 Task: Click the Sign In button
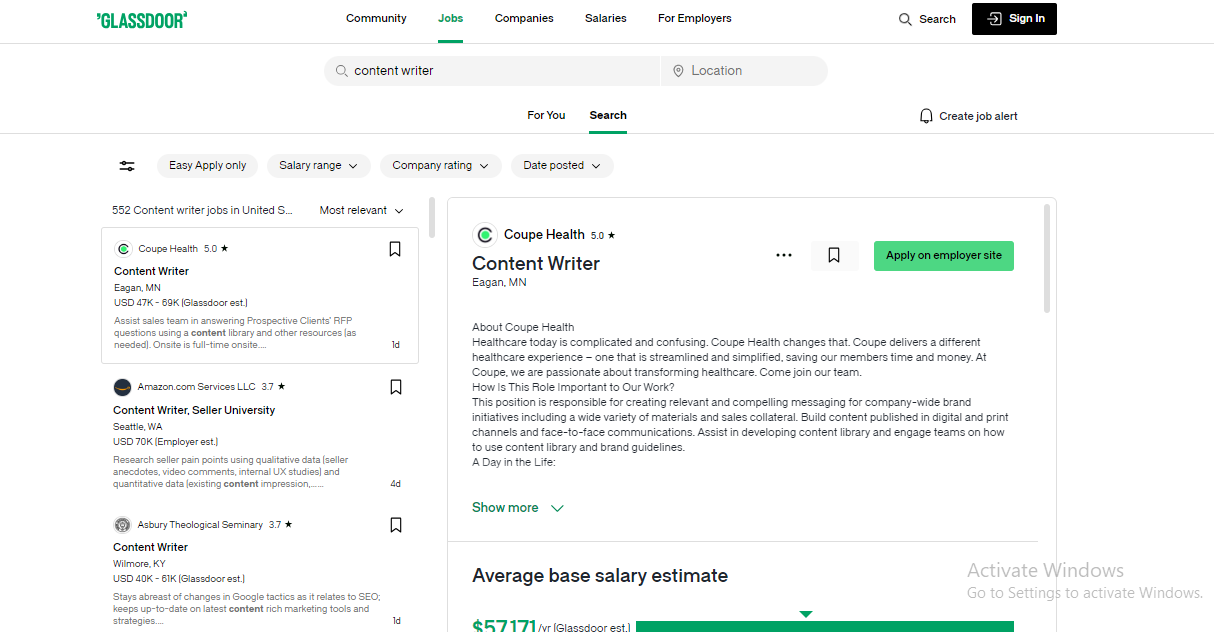pyautogui.click(x=1014, y=19)
